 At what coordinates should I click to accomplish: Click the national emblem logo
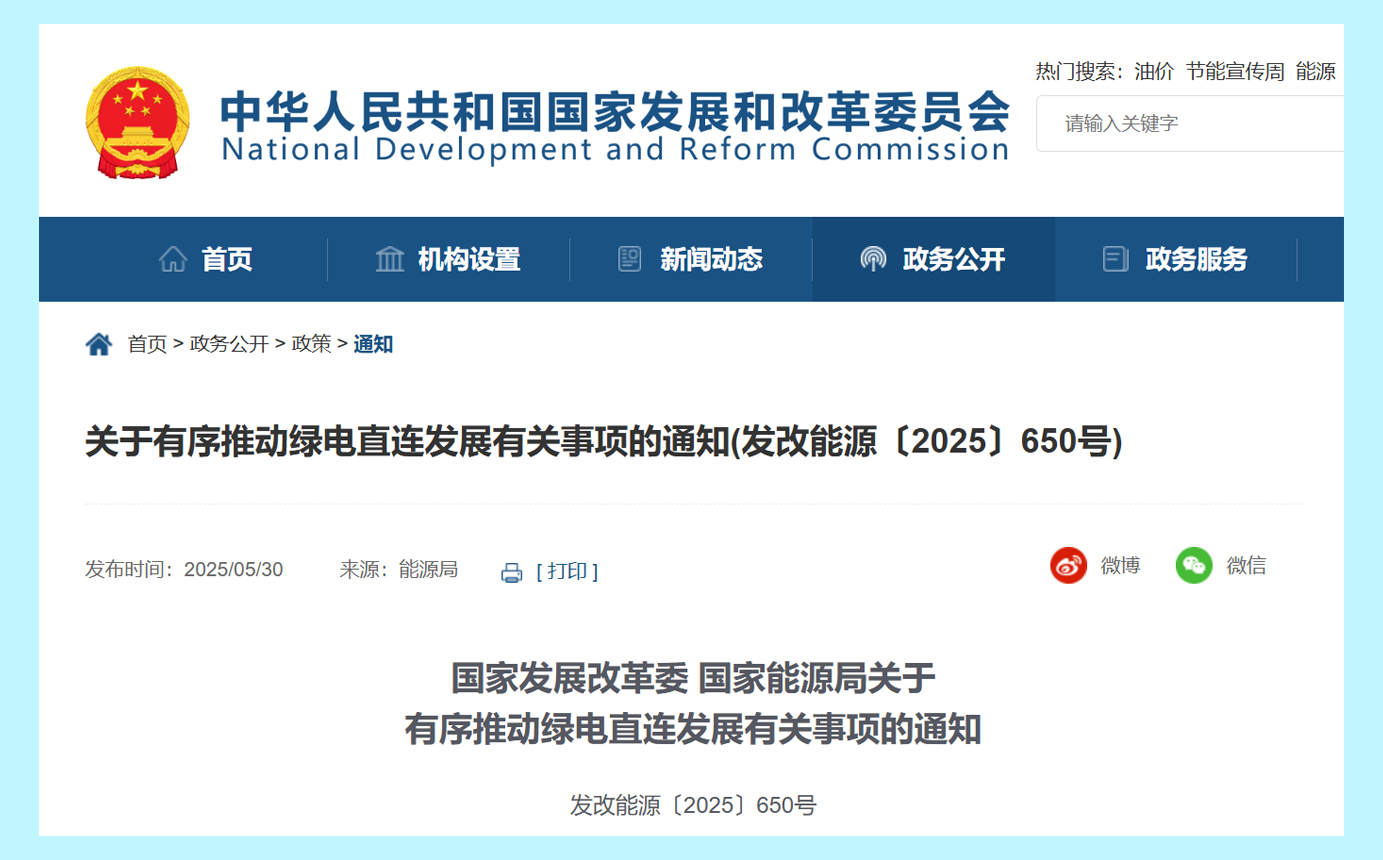click(x=137, y=123)
